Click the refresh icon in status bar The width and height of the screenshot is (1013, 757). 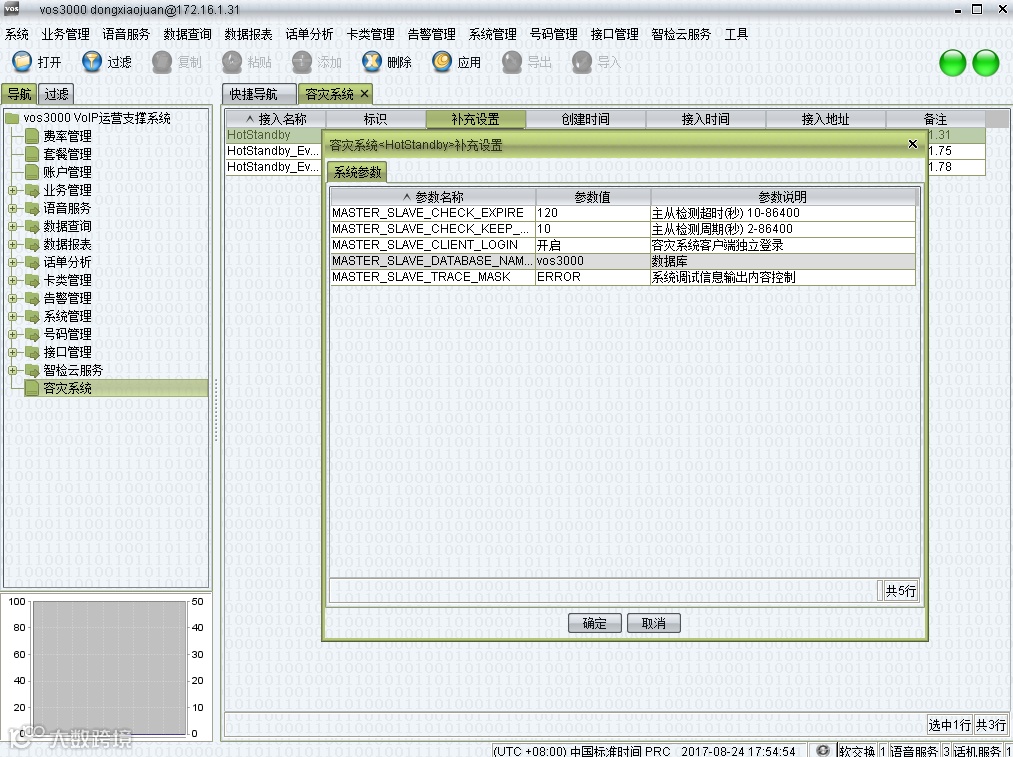822,751
